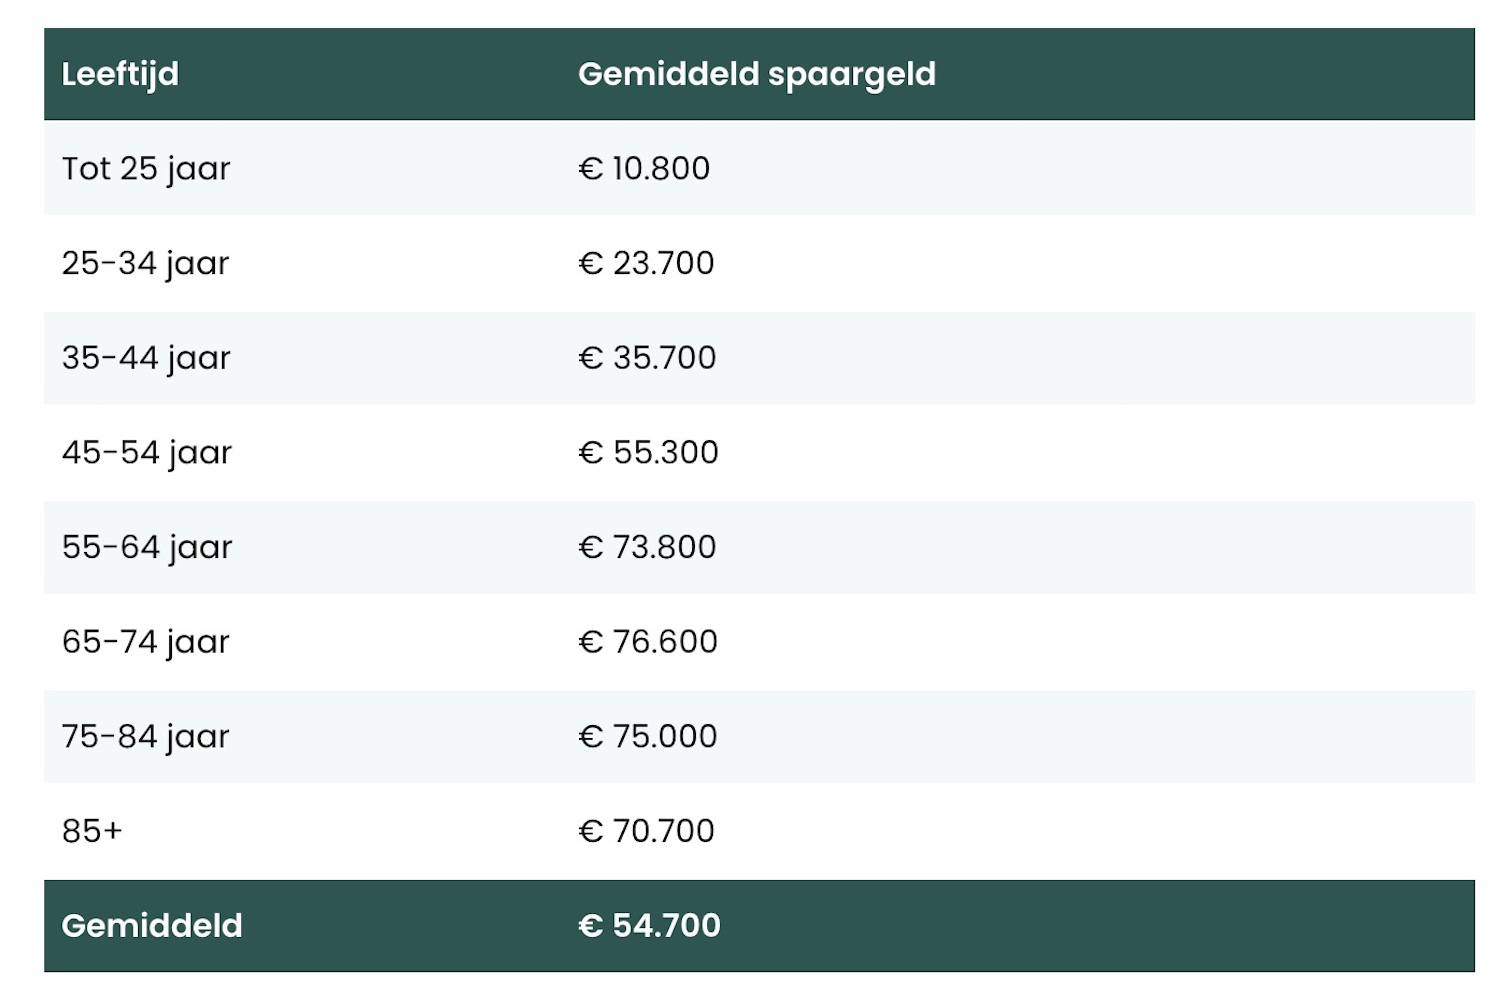Click the € 35.700 amount
This screenshot has width=1500, height=996.
[647, 358]
